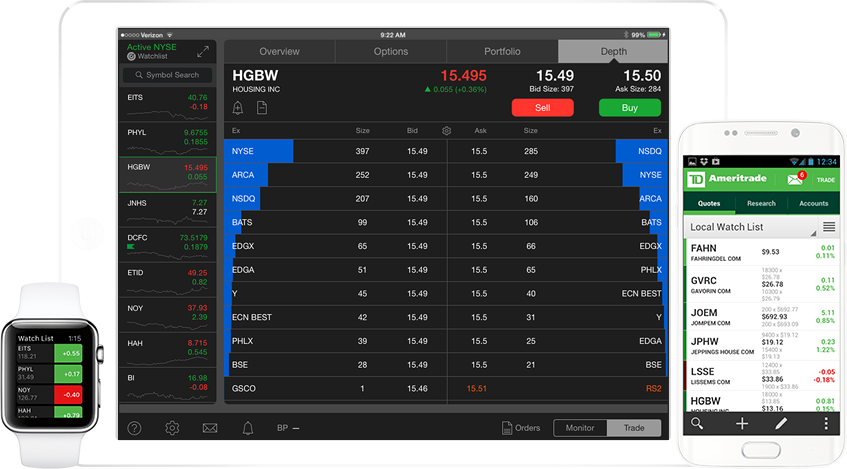Viewport: 847px width, 469px height.
Task: Switch to the Overview tab
Action: 279,51
